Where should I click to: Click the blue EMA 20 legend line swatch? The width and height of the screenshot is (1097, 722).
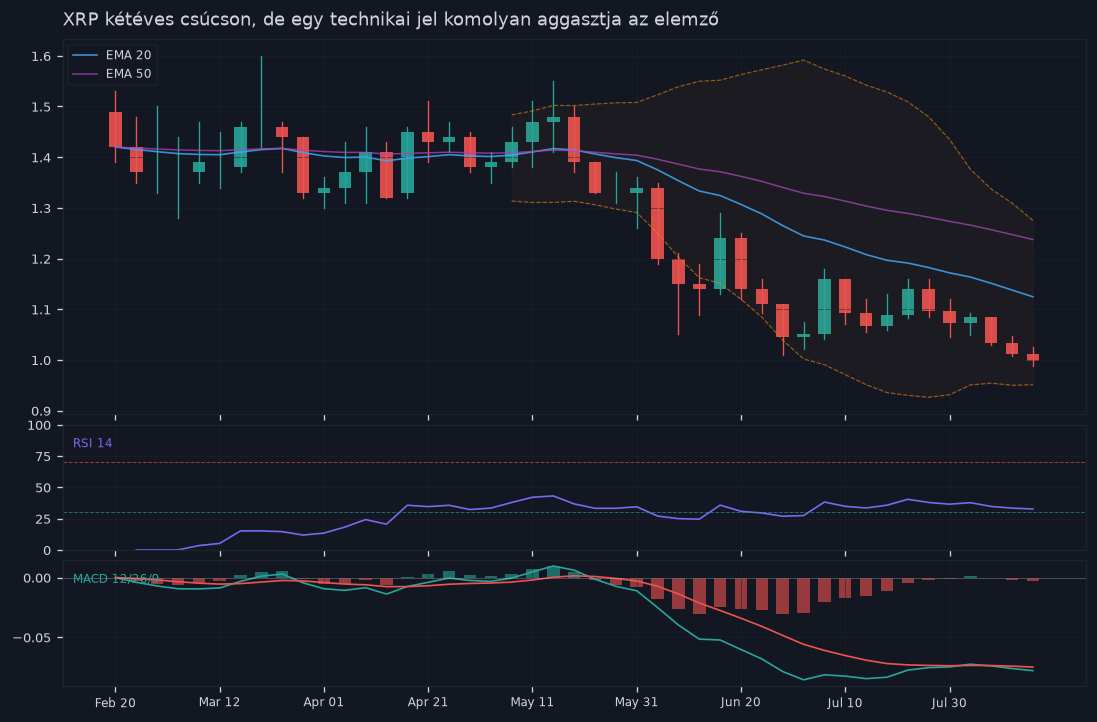85,55
